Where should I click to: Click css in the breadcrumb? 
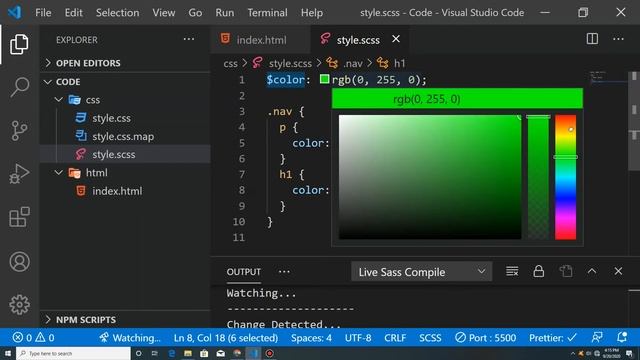pos(230,63)
